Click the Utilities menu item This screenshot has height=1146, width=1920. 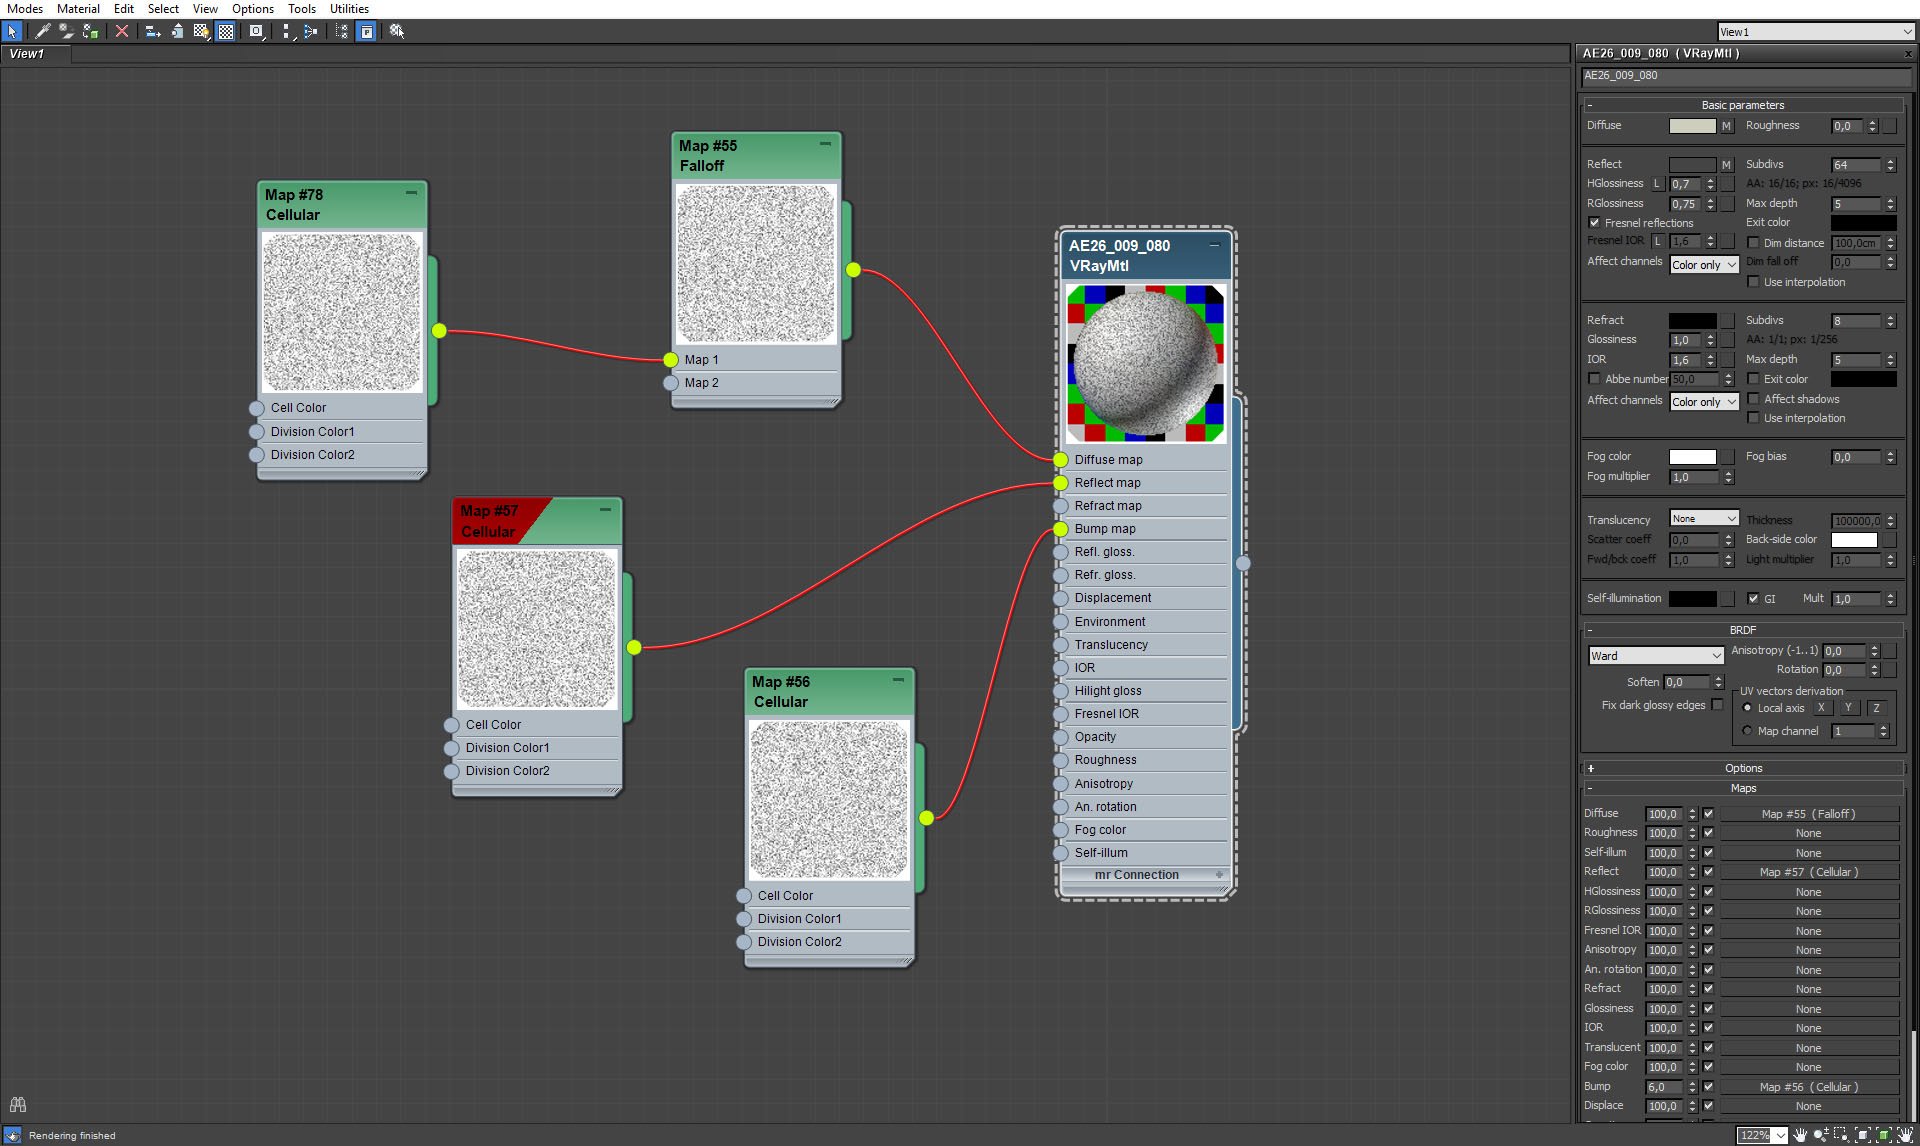pyautogui.click(x=348, y=10)
